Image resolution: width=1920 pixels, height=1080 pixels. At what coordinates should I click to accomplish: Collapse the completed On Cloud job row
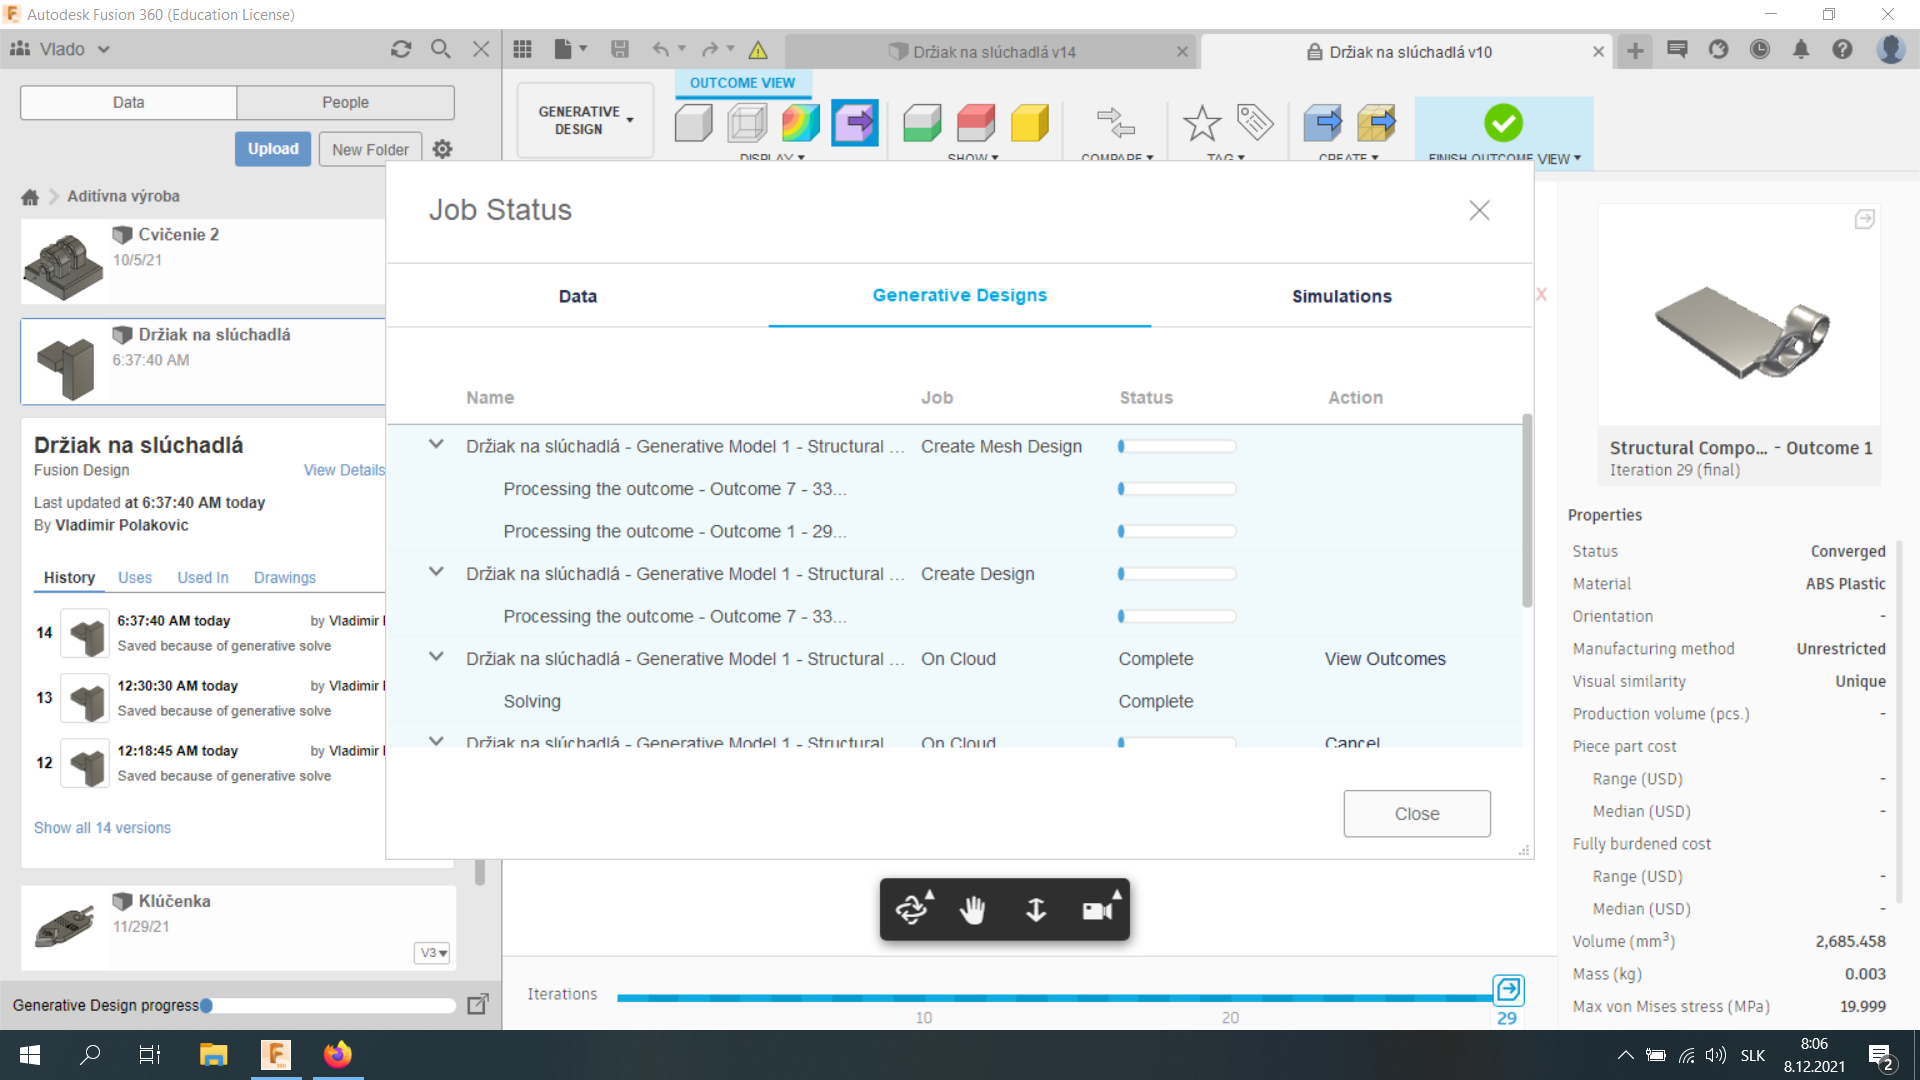pos(436,657)
